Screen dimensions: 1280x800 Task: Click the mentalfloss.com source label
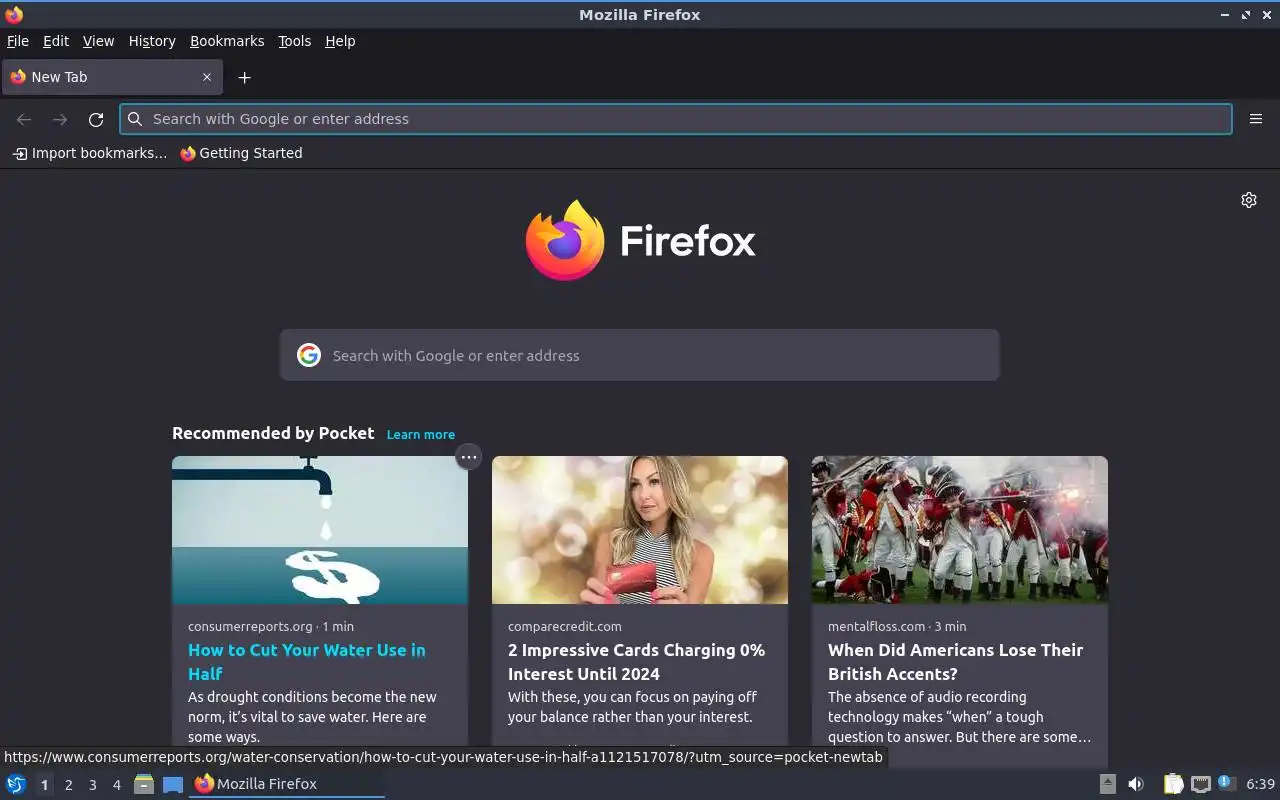pyautogui.click(x=877, y=626)
